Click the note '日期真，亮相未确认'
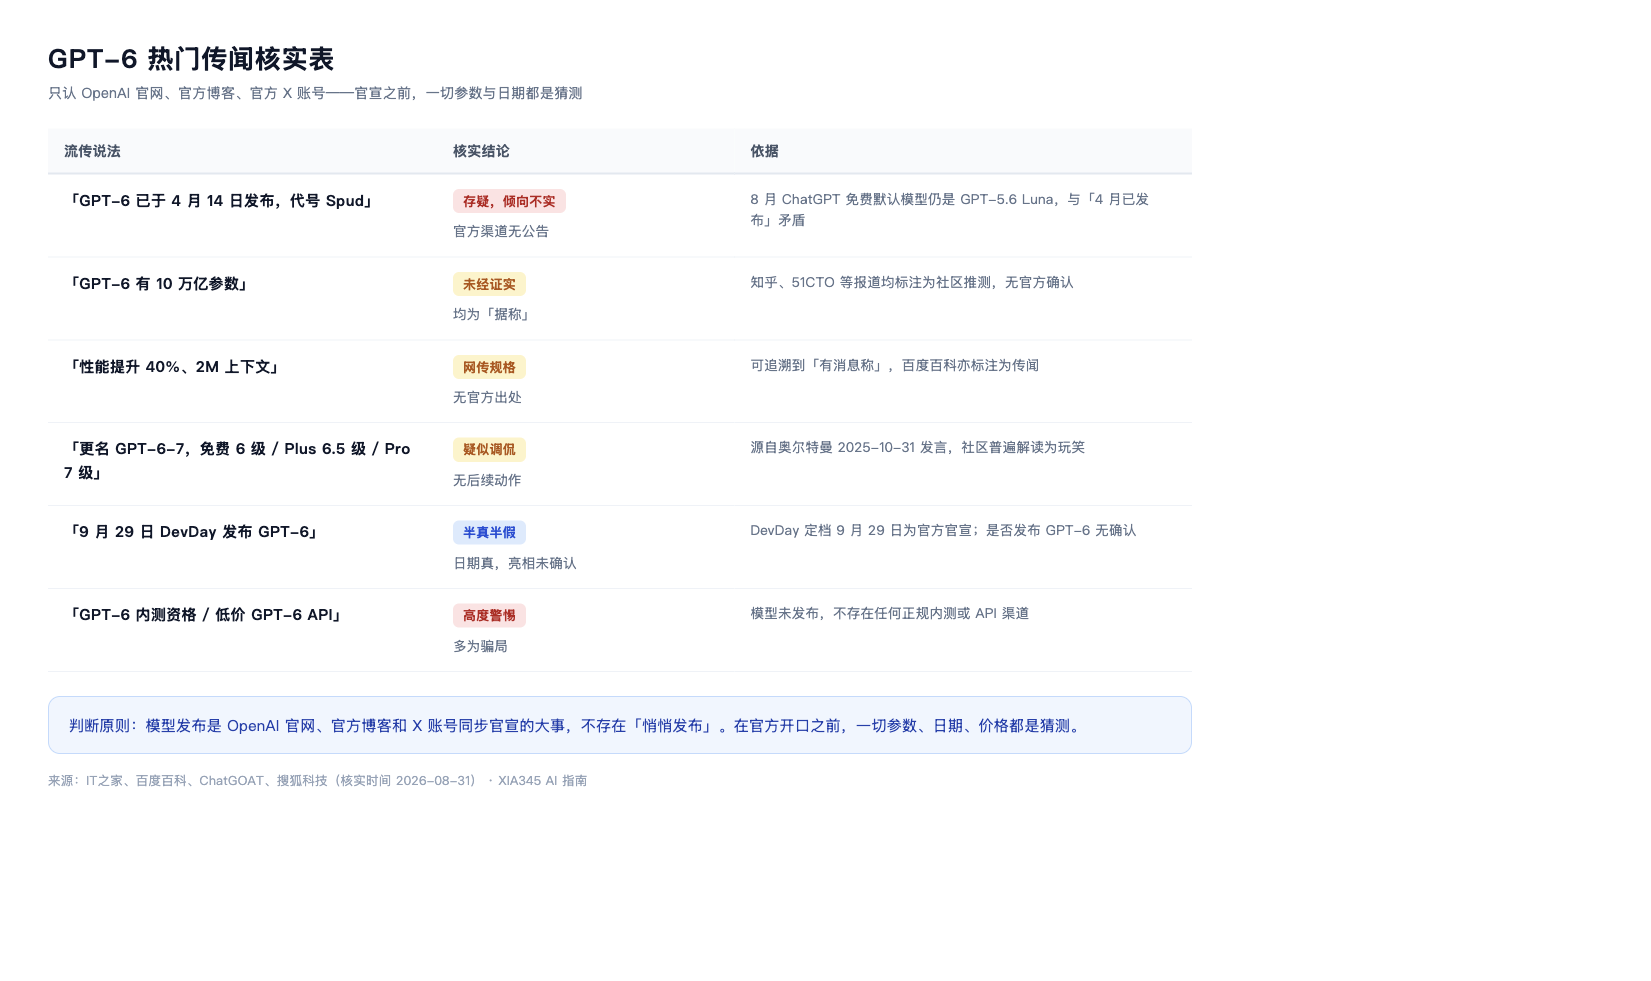This screenshot has height=981, width=1651. coord(515,563)
